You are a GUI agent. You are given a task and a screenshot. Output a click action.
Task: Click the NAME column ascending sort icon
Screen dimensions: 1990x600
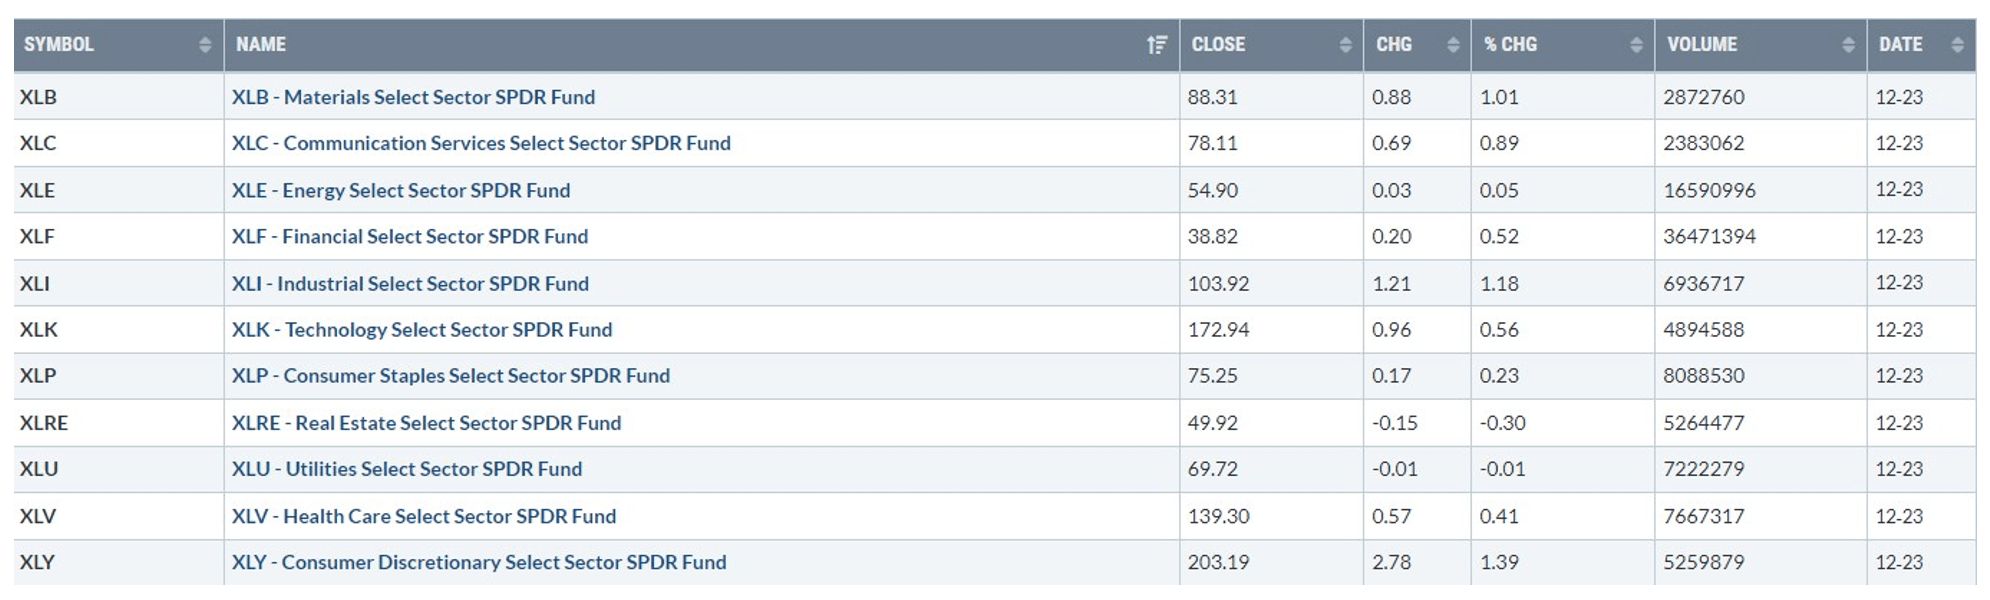click(x=1157, y=45)
